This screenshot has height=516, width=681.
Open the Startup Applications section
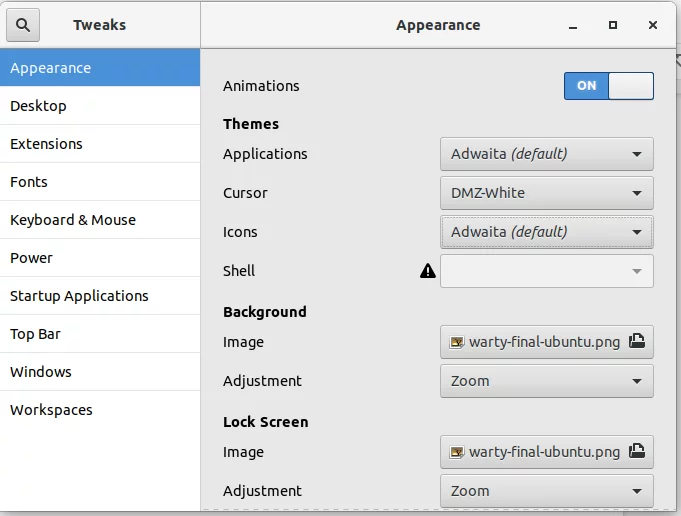coord(79,296)
